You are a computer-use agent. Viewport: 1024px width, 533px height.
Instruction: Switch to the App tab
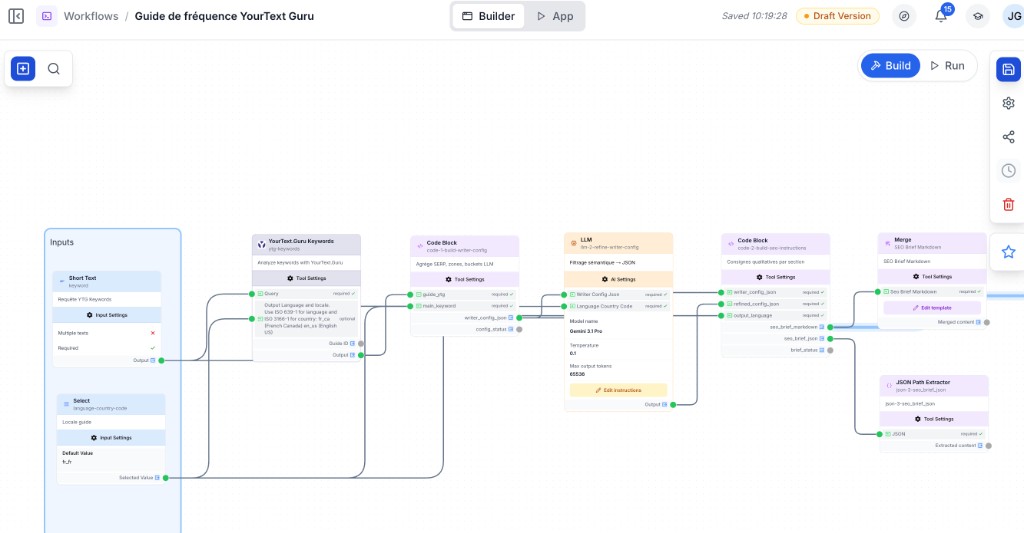pyautogui.click(x=555, y=16)
